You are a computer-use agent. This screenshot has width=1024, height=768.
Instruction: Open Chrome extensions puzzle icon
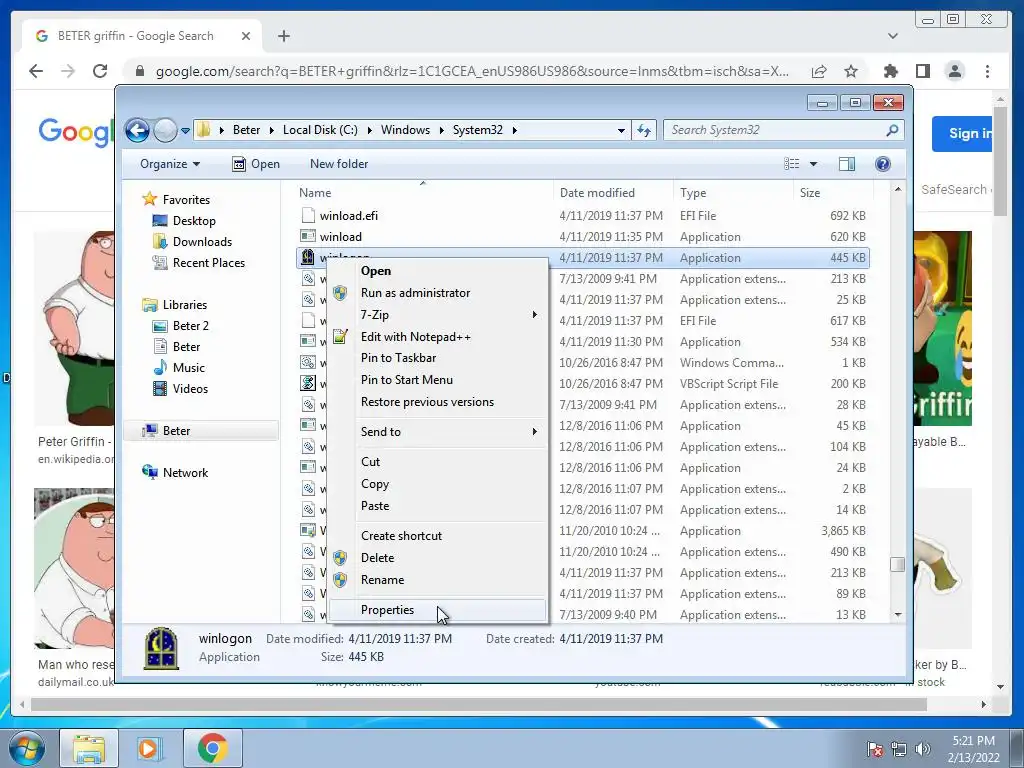click(890, 71)
